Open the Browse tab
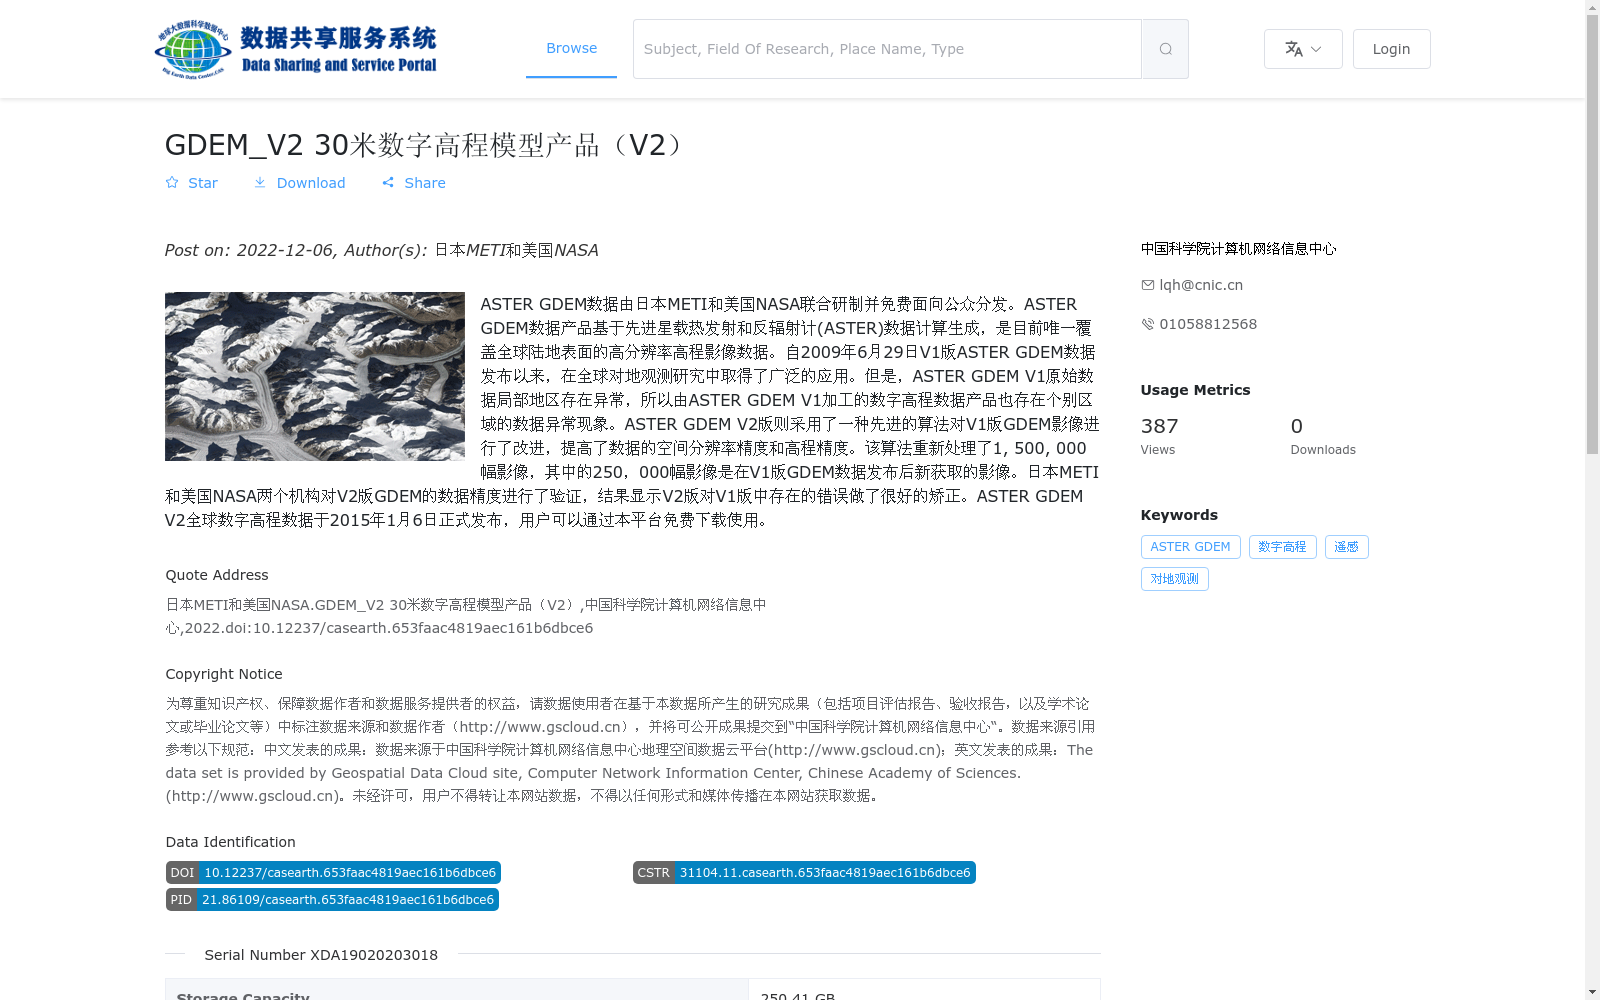Image resolution: width=1600 pixels, height=1000 pixels. tap(571, 48)
